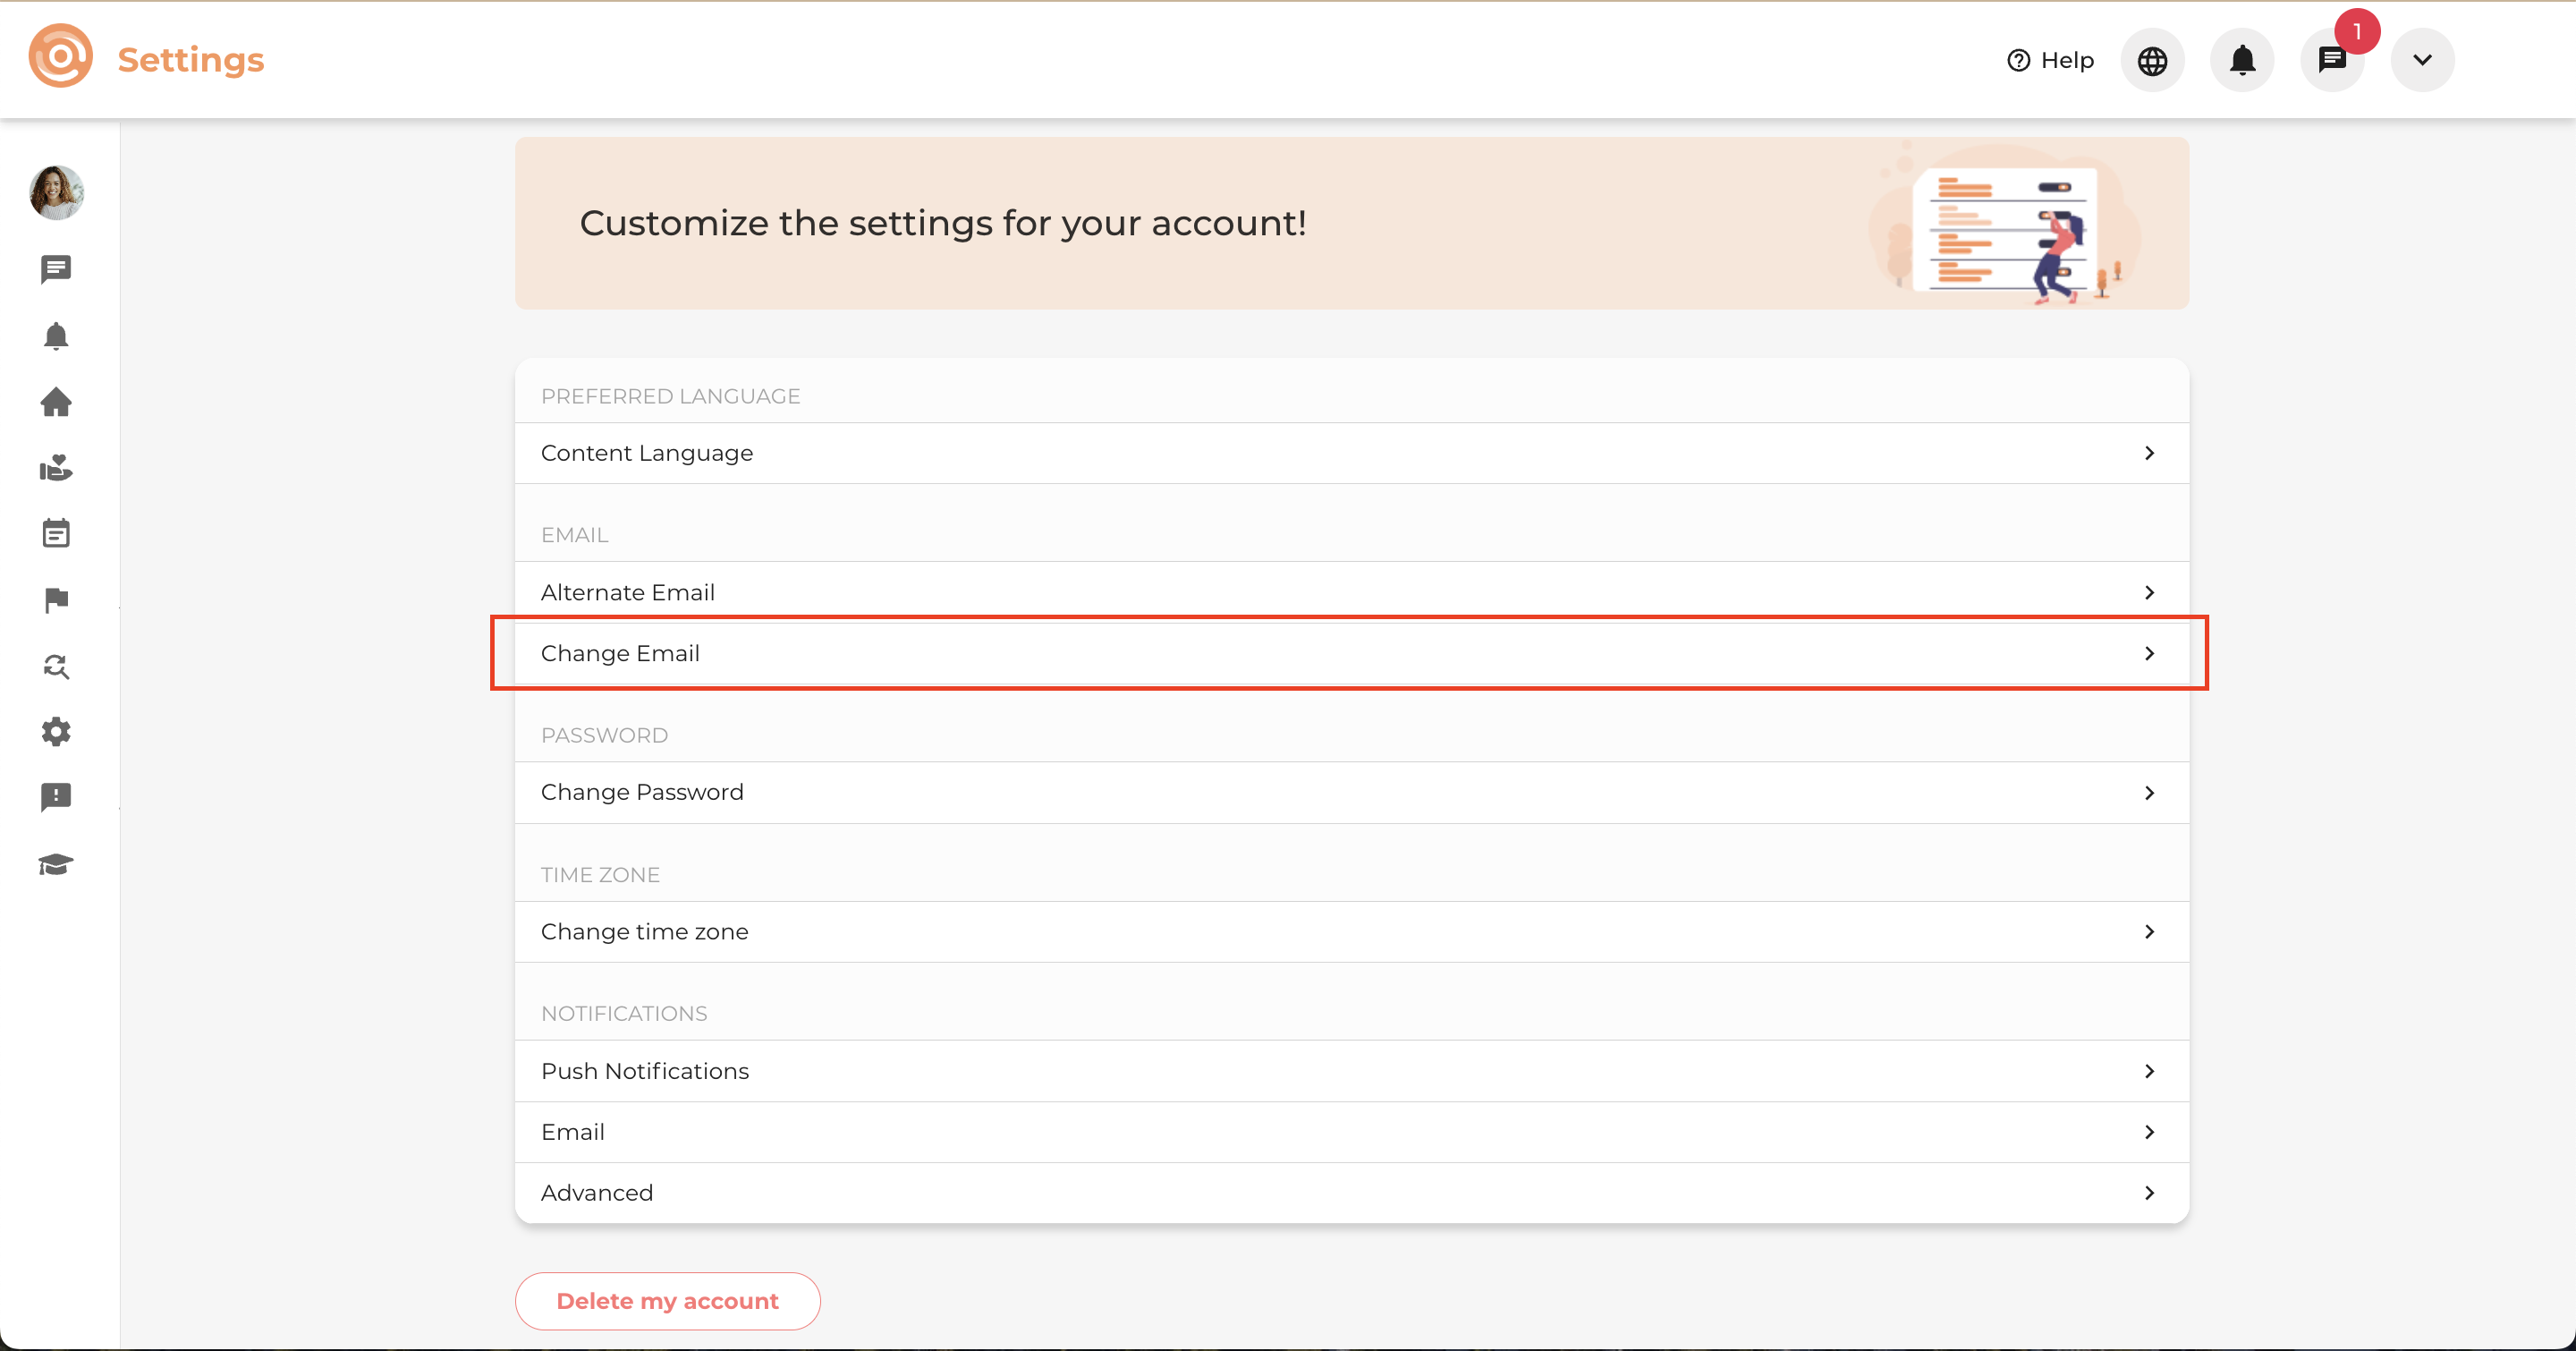Open sidebar feedback exclamation icon
The image size is (2576, 1351).
[56, 798]
